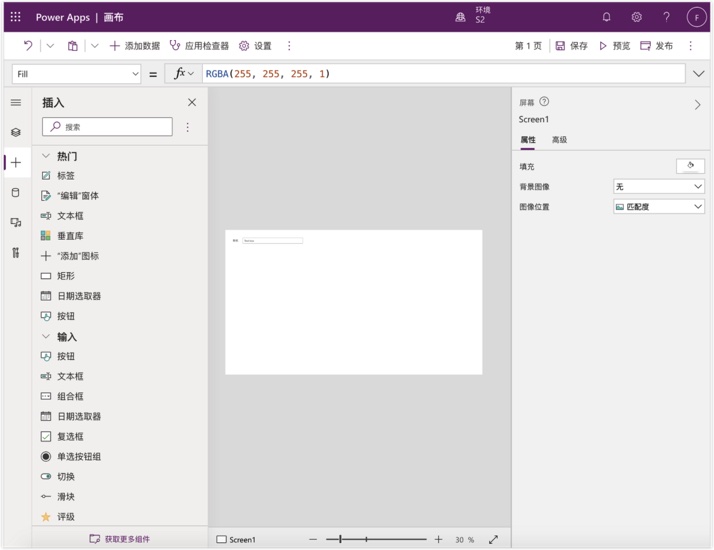Switch to 属性 properties tab

point(528,140)
